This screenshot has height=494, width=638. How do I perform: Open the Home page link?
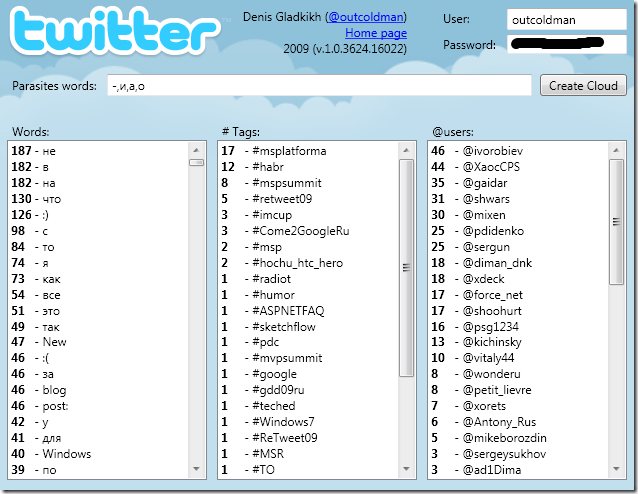click(376, 33)
